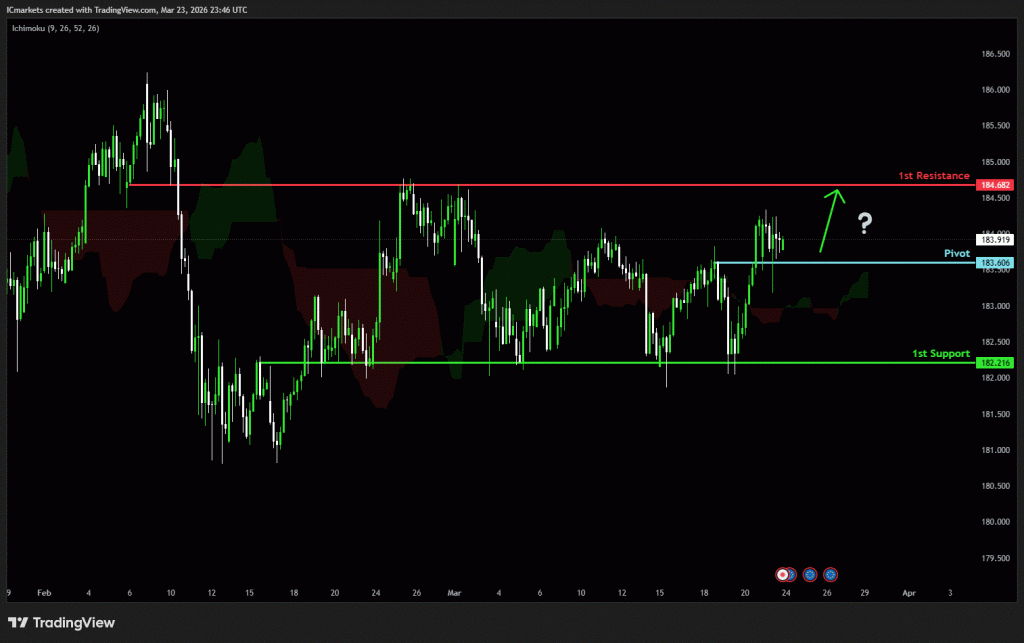The width and height of the screenshot is (1024, 643).
Task: Click the last EU flag event icon
Action: point(830,575)
